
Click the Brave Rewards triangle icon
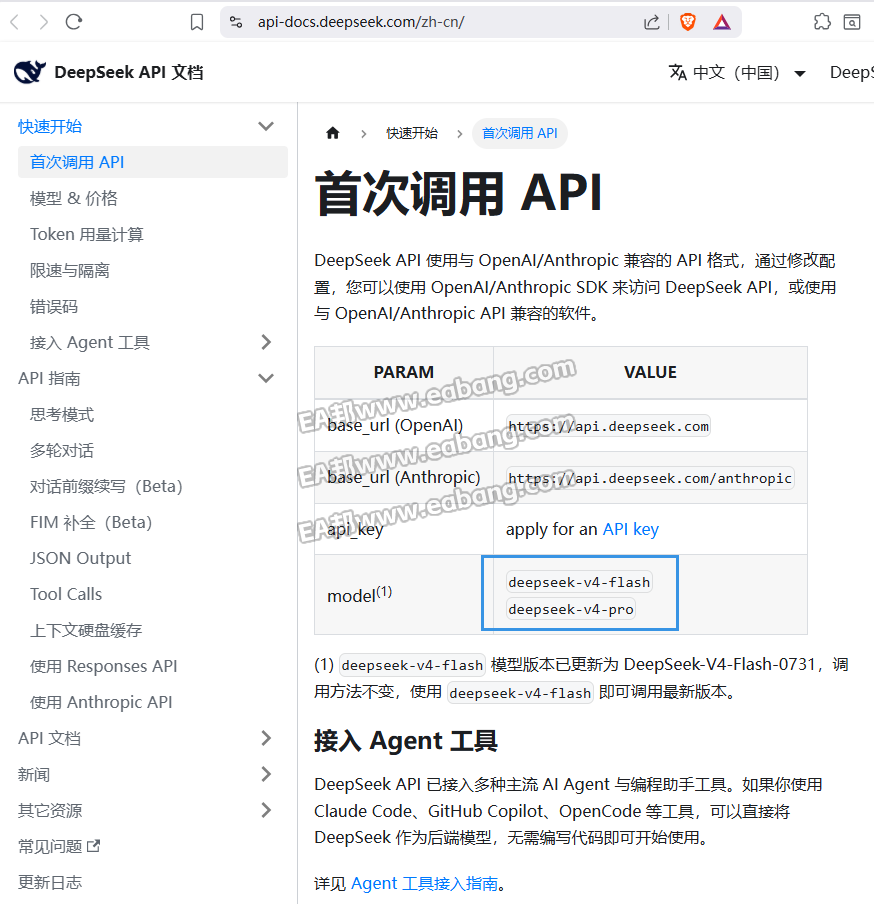point(722,22)
